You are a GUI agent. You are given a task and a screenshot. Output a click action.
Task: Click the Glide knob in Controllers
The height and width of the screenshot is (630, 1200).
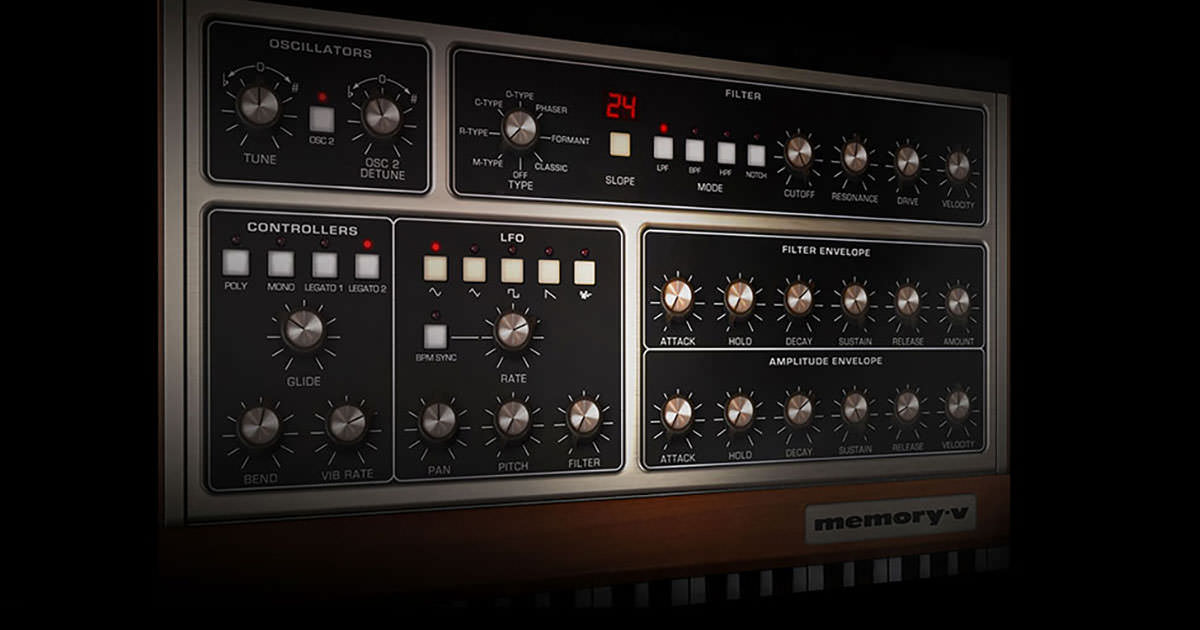tap(304, 328)
